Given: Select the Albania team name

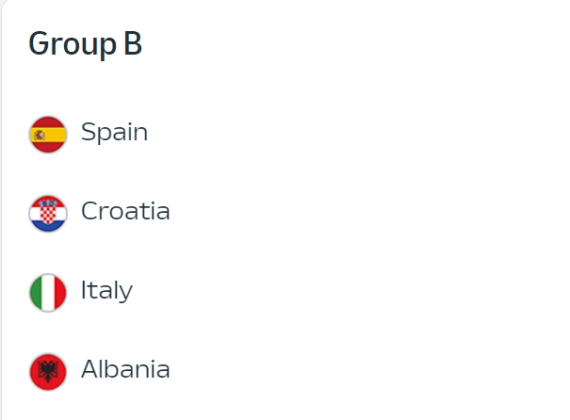Looking at the screenshot, I should 125,369.
